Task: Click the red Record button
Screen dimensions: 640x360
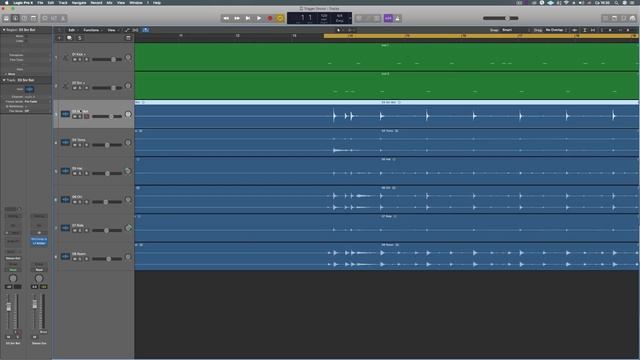Action: tap(270, 18)
